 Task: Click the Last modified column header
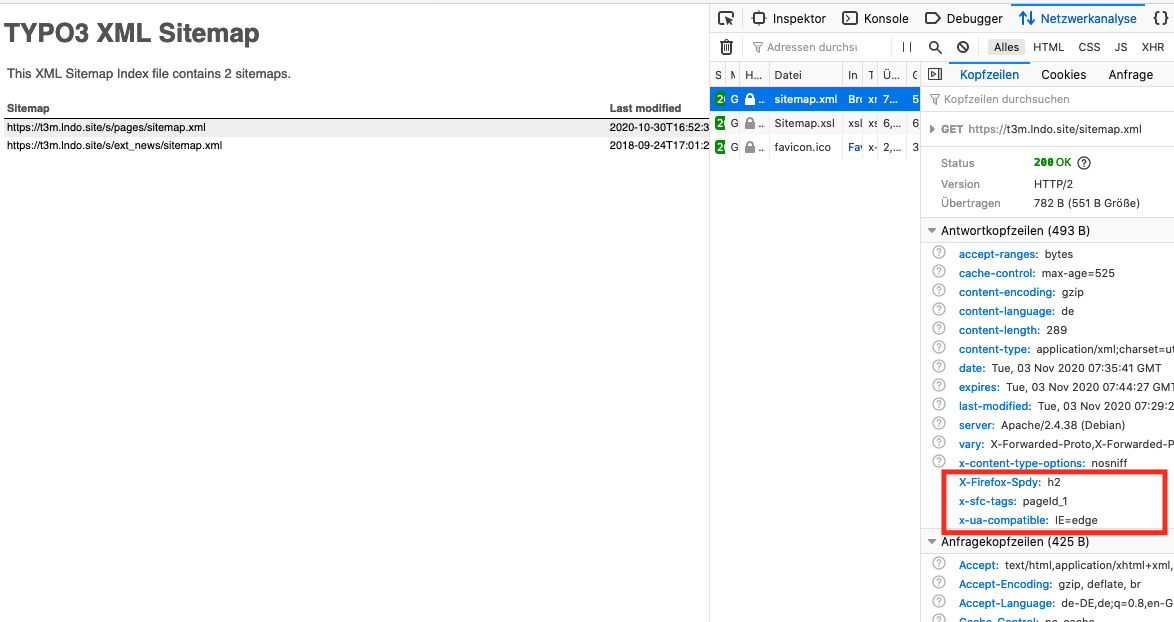click(x=645, y=108)
